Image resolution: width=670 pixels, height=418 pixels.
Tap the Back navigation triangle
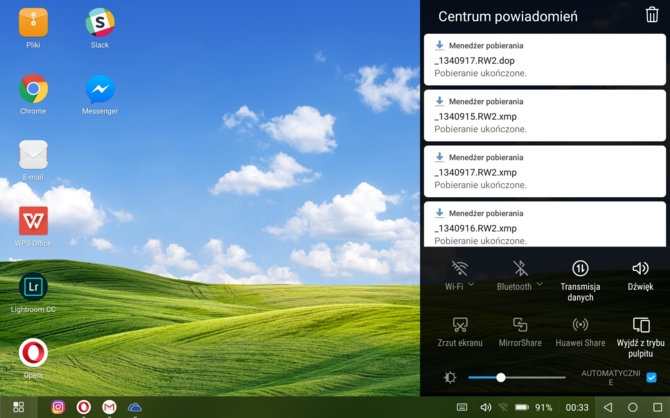click(608, 407)
